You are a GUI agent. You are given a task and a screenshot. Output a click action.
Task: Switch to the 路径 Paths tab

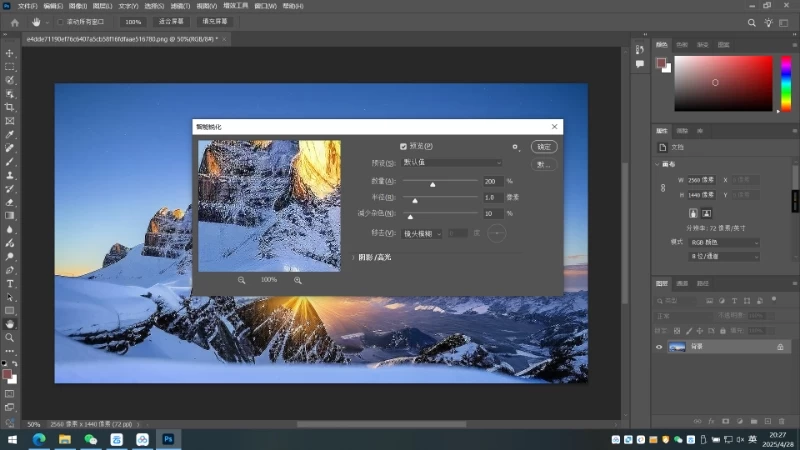(703, 284)
